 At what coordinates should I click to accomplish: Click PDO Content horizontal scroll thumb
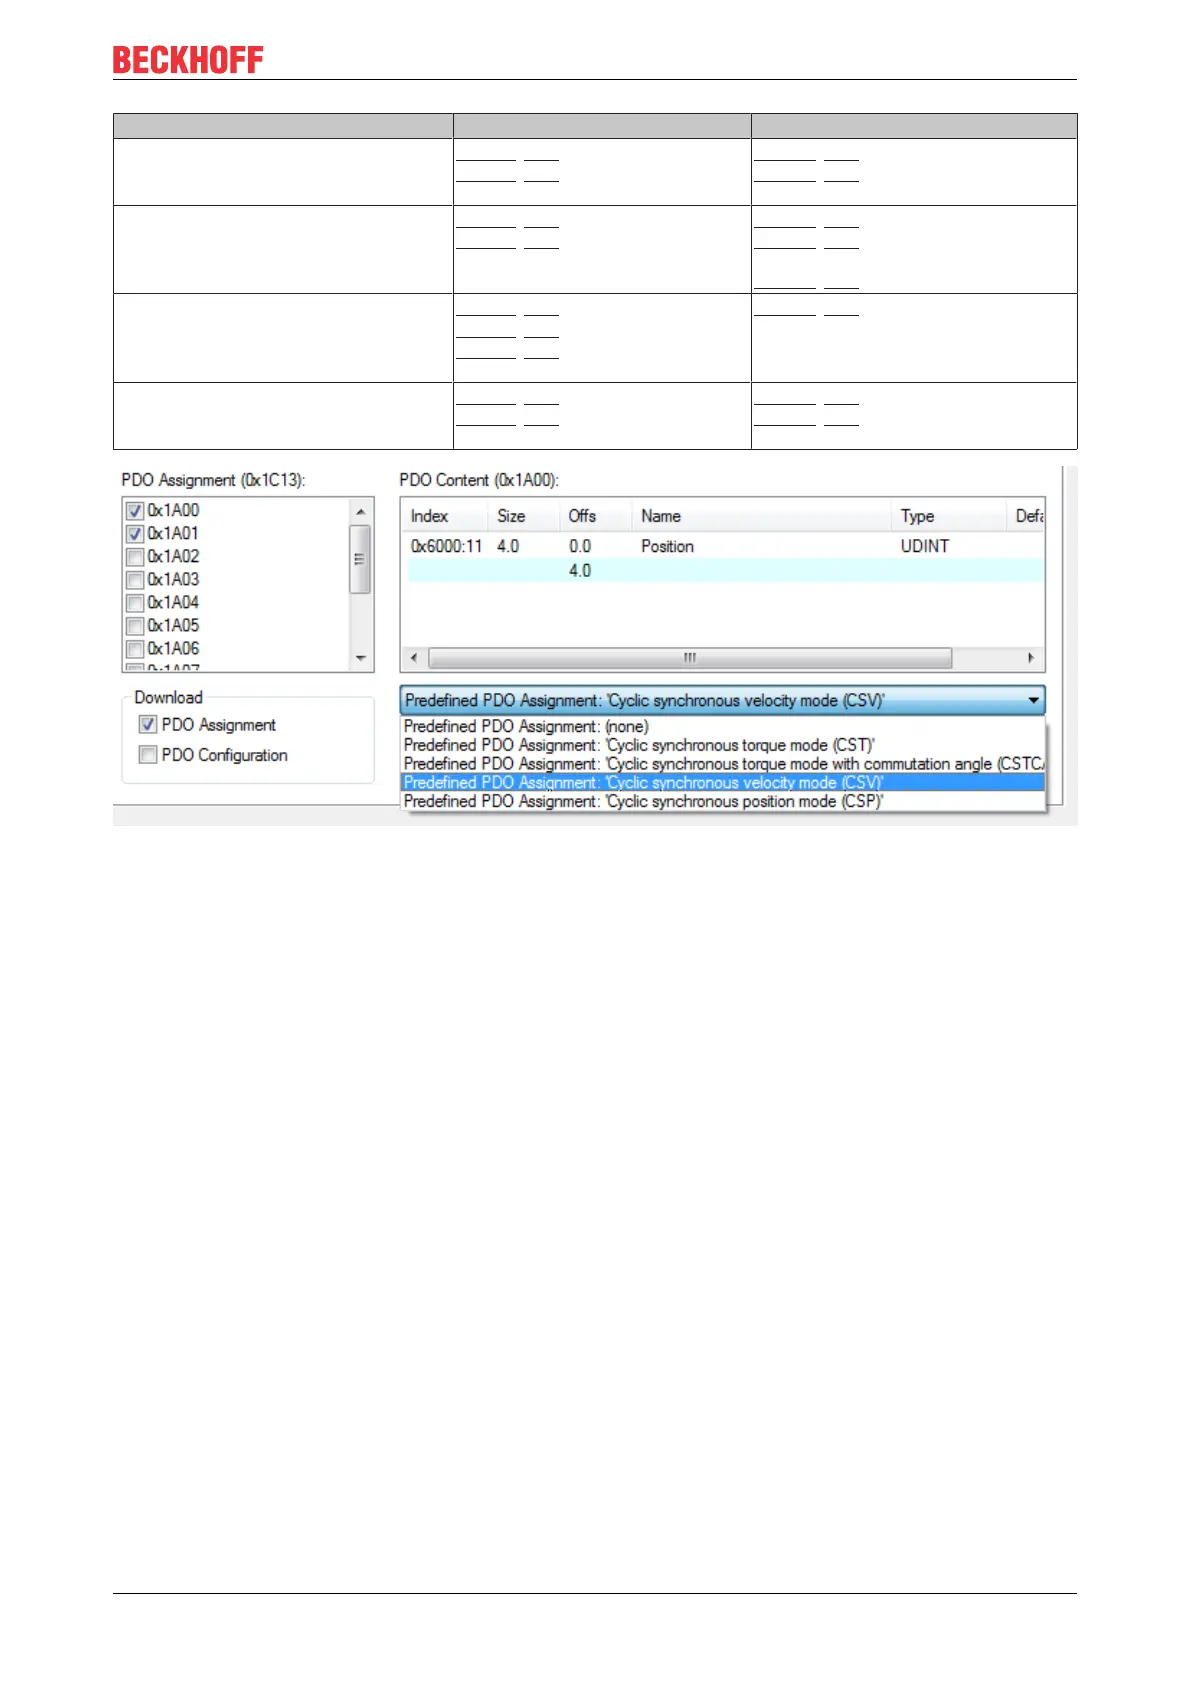pos(690,658)
